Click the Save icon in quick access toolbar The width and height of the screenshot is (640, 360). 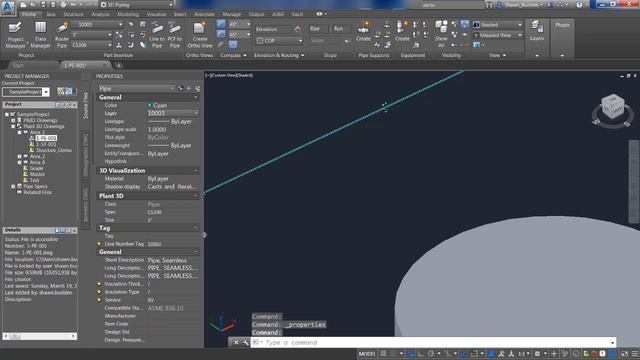[43, 4]
